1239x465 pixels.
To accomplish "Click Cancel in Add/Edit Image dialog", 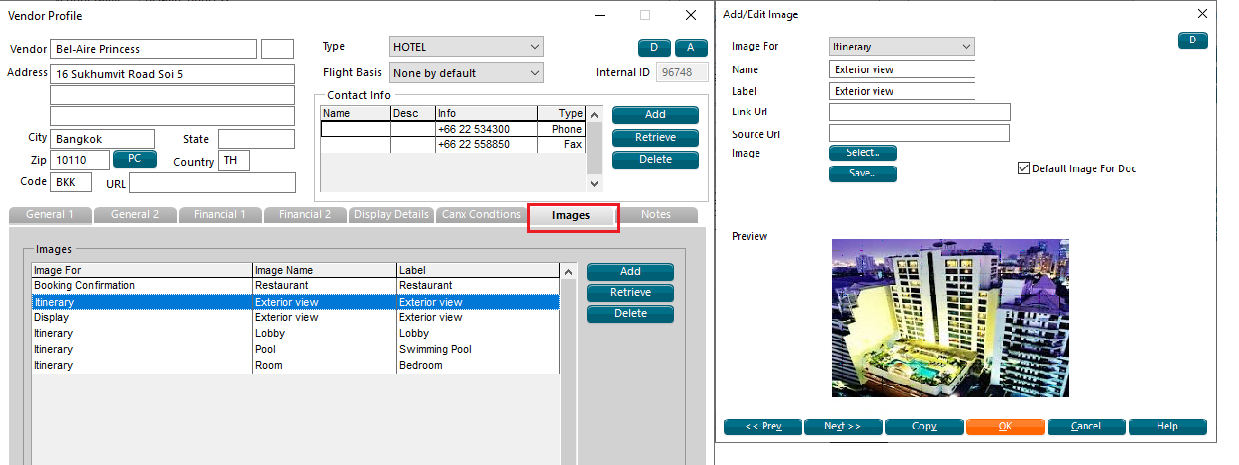I will (1086, 426).
